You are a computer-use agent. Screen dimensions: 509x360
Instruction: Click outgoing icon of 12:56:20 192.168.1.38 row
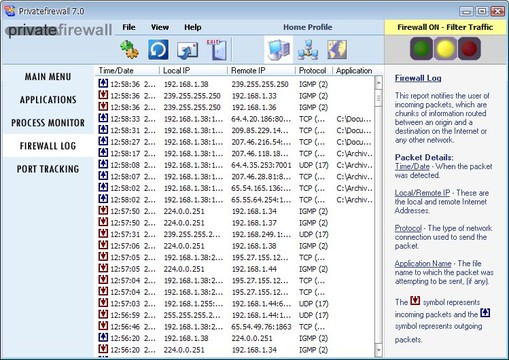[x=103, y=337]
